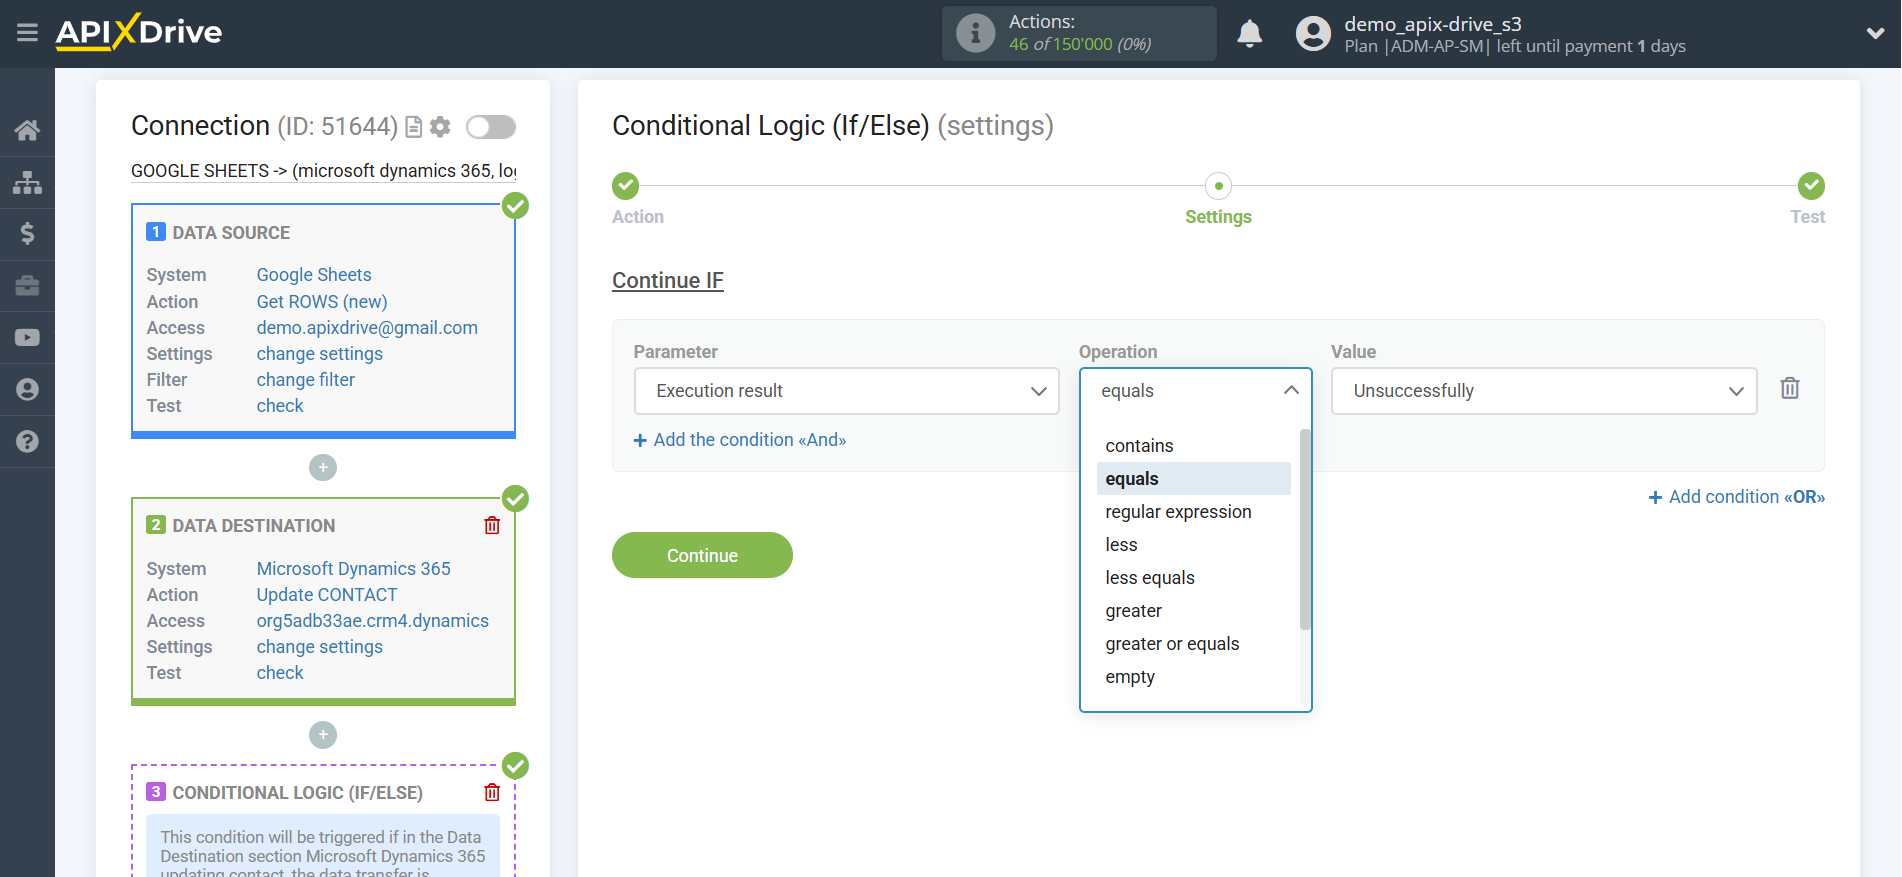The image size is (1902, 877).
Task: Open org5adb33ae.crm4.dynamics access link
Action: coord(372,621)
